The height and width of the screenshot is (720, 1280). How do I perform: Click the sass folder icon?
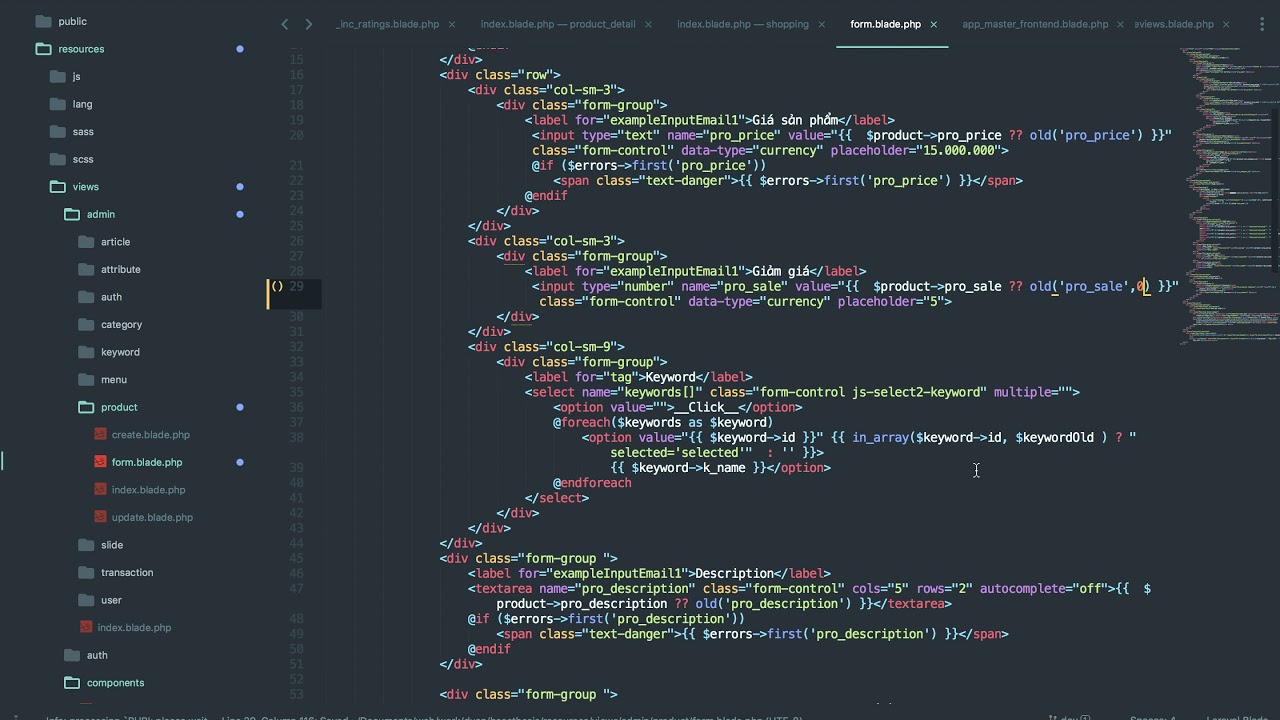(57, 131)
